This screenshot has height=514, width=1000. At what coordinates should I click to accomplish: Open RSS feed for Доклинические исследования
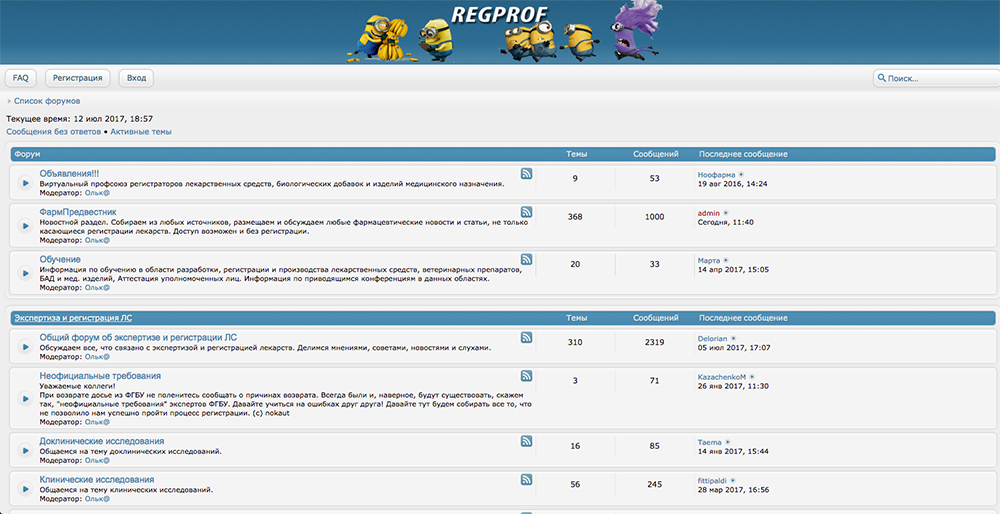click(526, 441)
